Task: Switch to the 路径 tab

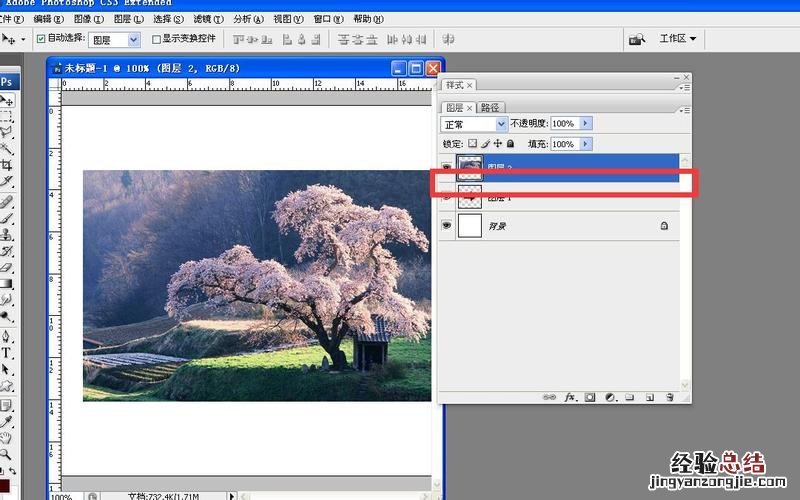Action: tap(490, 107)
